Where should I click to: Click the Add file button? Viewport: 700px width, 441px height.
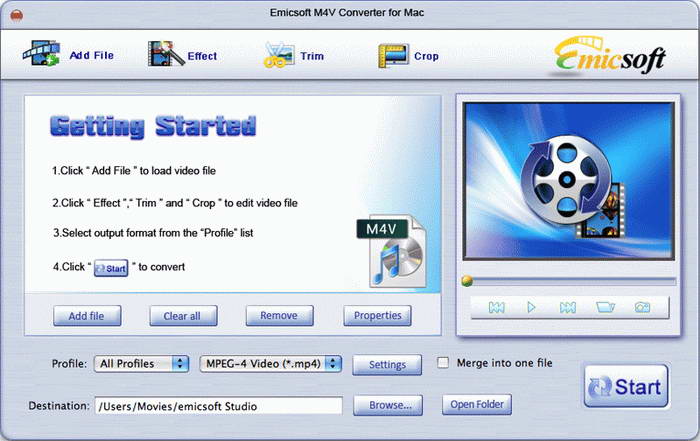pyautogui.click(x=87, y=316)
